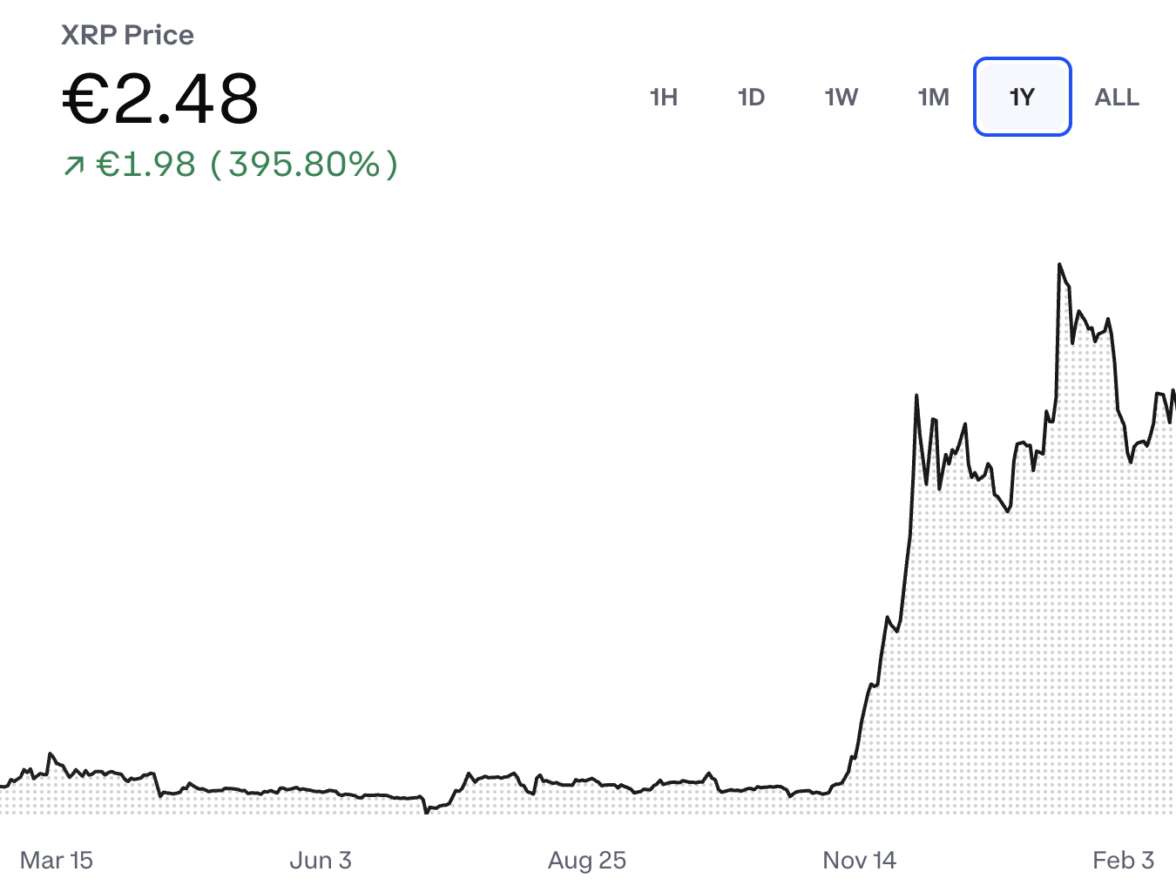Viewport: 1176px width, 892px height.
Task: Click the Feb 3 axis date
Action: click(1123, 860)
